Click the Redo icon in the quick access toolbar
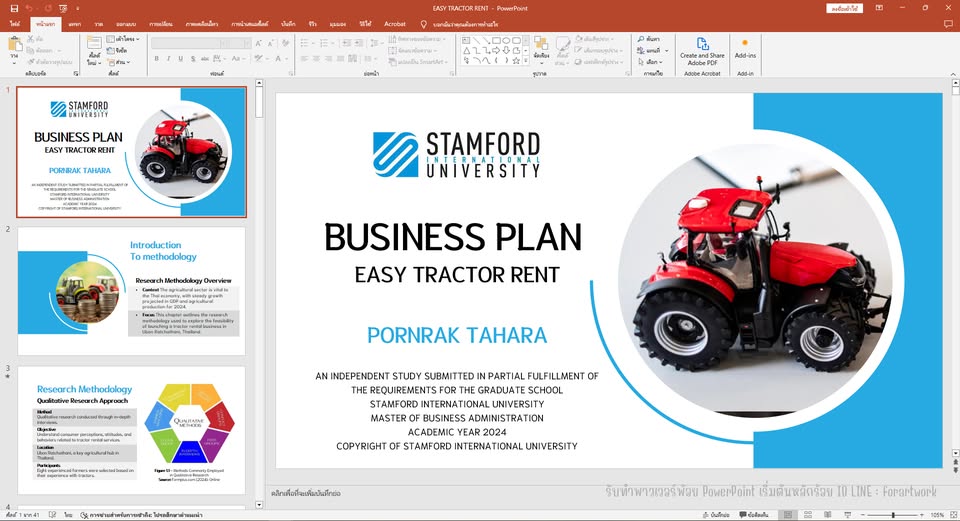Image resolution: width=960 pixels, height=521 pixels. tap(48, 9)
